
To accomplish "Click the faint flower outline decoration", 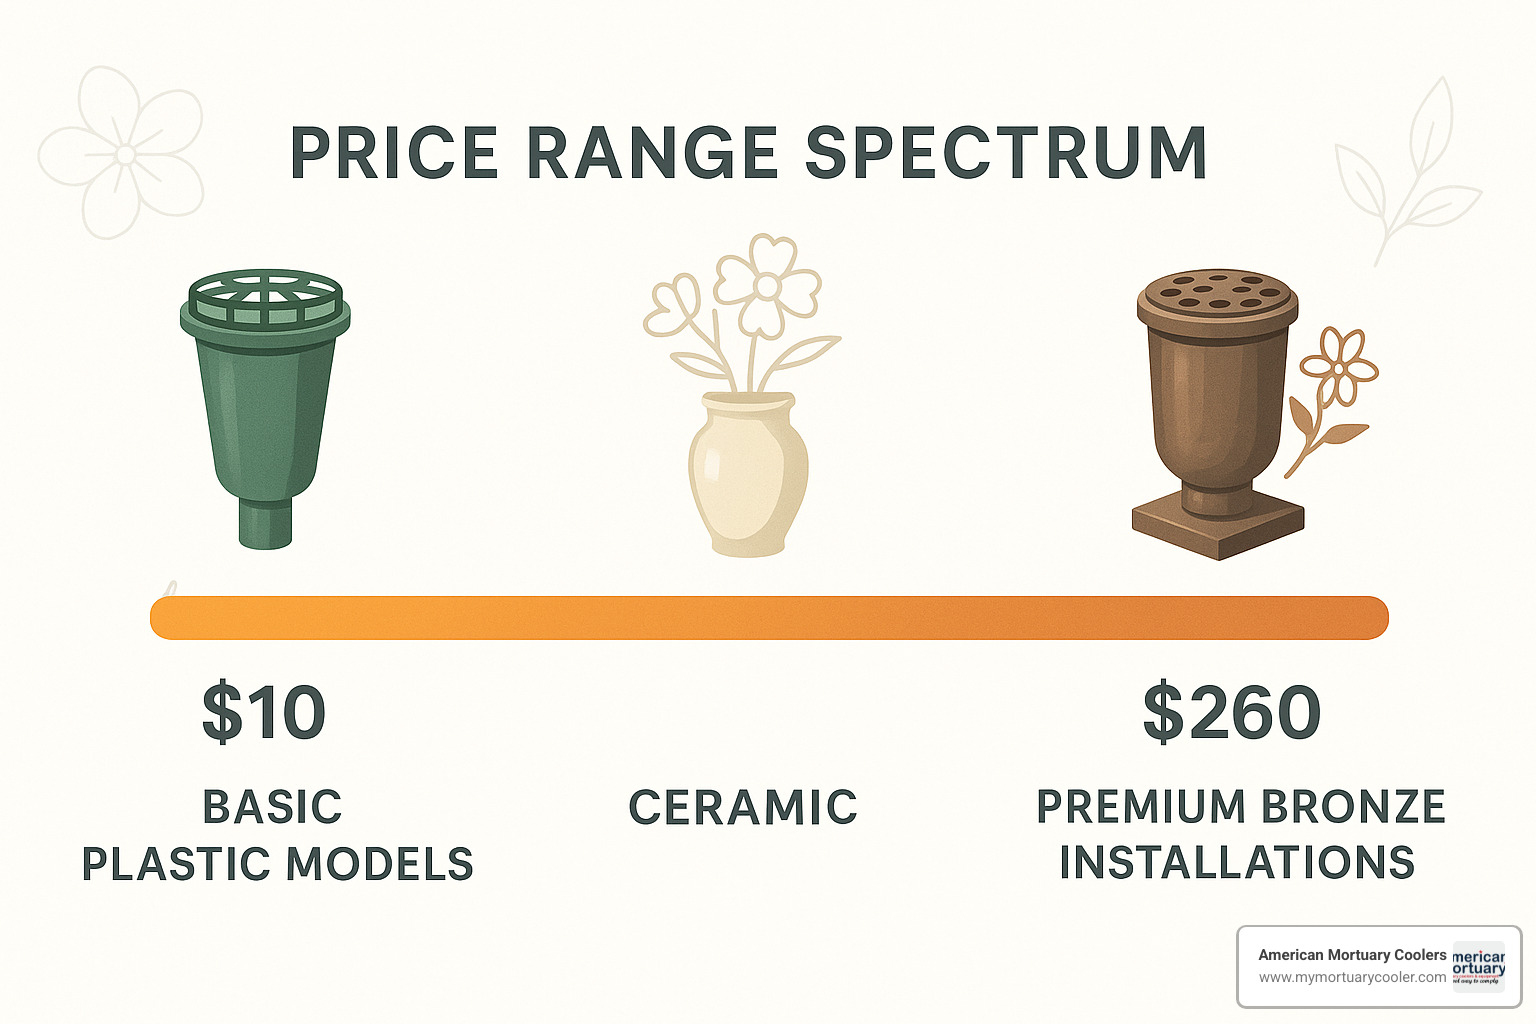I will point(122,153).
